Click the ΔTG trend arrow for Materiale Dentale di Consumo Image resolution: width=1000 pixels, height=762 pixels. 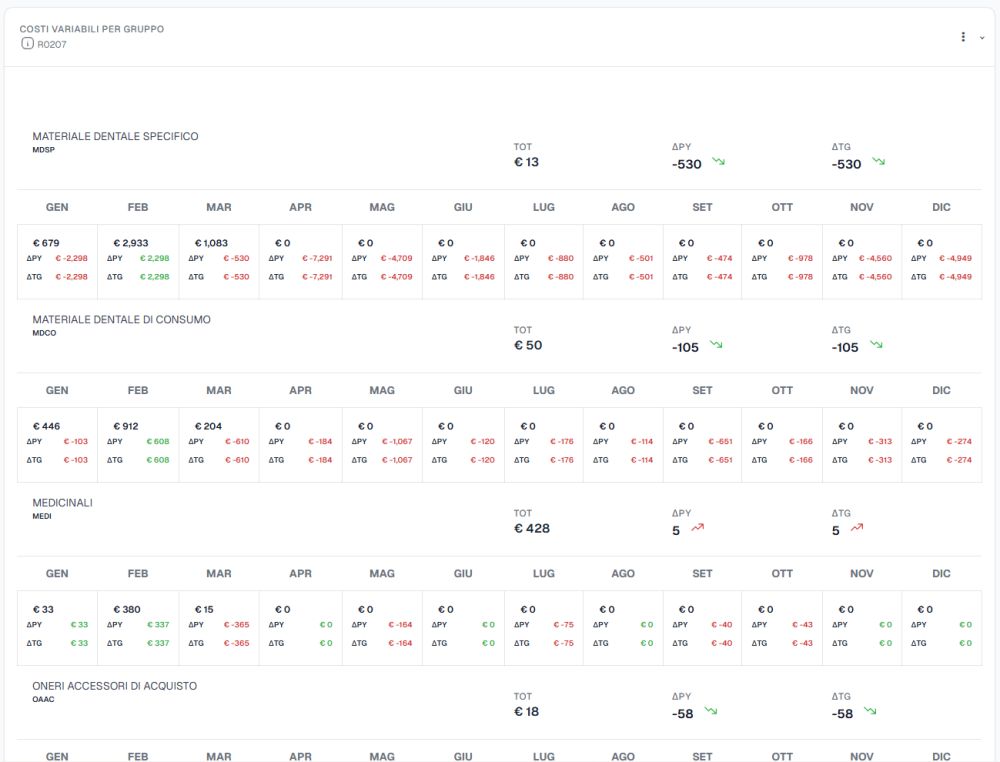[x=876, y=344]
